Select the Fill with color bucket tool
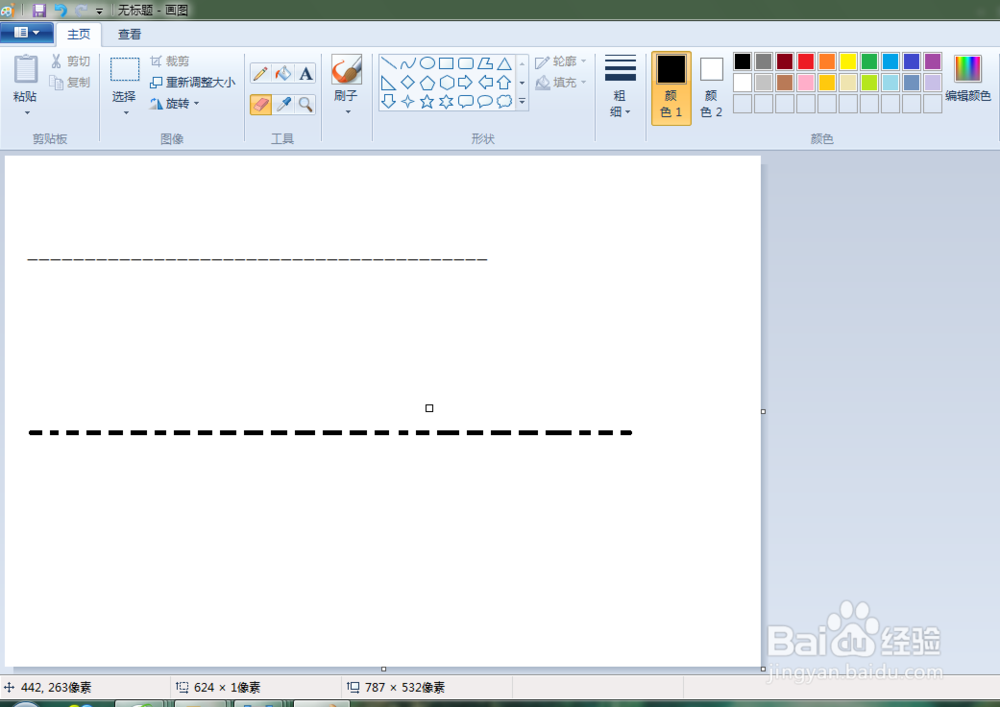This screenshot has height=707, width=1000. click(x=283, y=74)
